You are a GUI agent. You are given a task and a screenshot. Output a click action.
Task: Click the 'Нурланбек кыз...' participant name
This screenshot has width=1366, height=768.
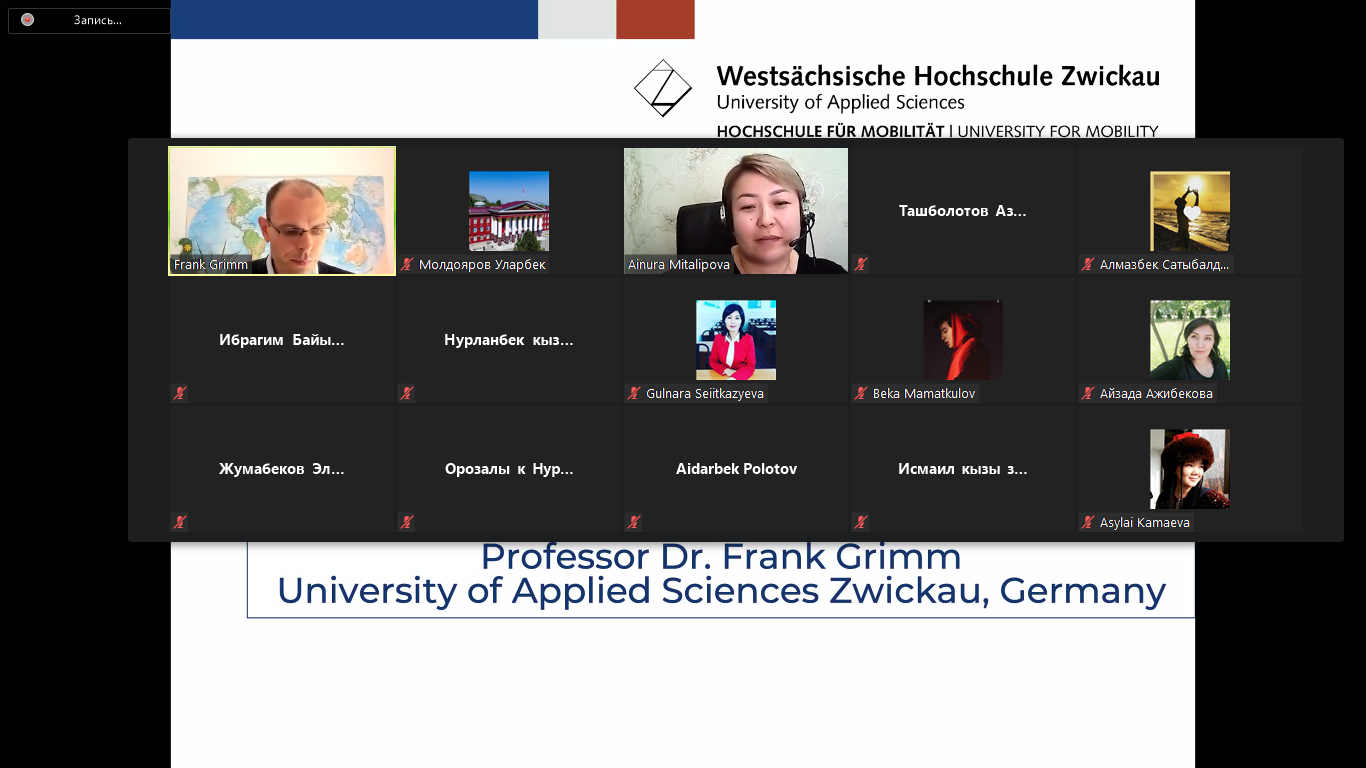[x=509, y=340]
